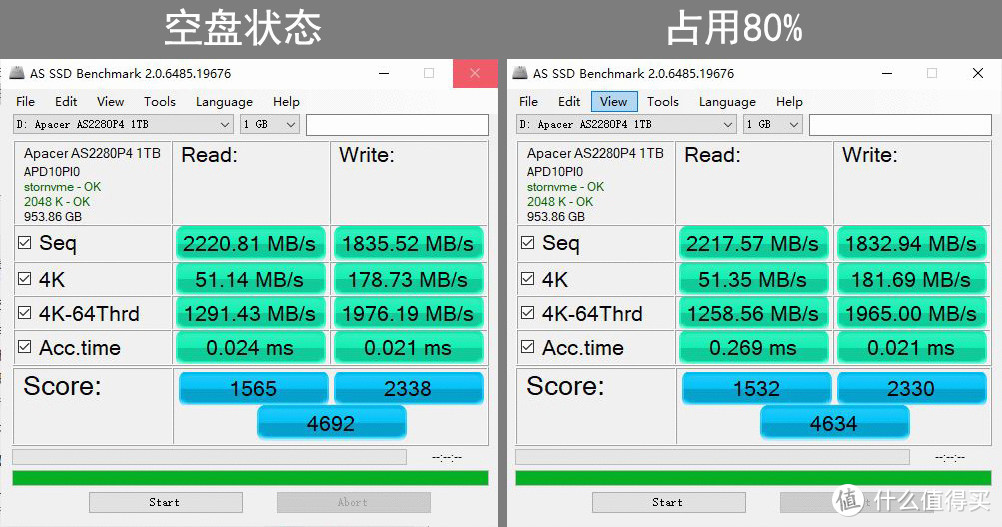
Task: Click total score 4634
Action: [x=834, y=423]
